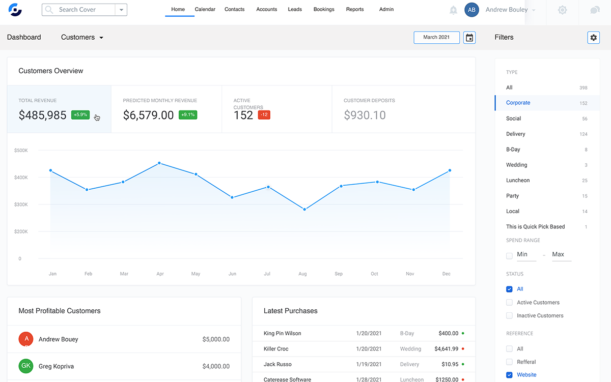This screenshot has height=382, width=611.
Task: Click the Search Cover input field
Action: (84, 9)
